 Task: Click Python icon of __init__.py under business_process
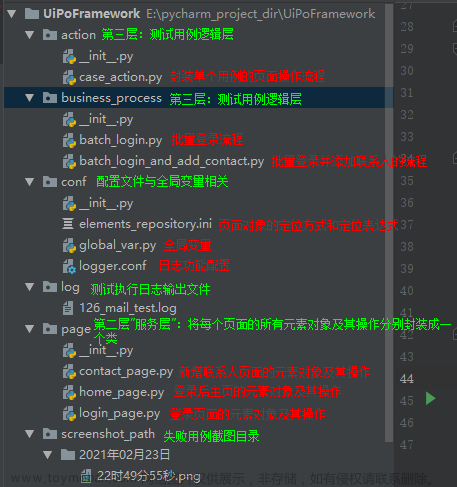tap(69, 119)
